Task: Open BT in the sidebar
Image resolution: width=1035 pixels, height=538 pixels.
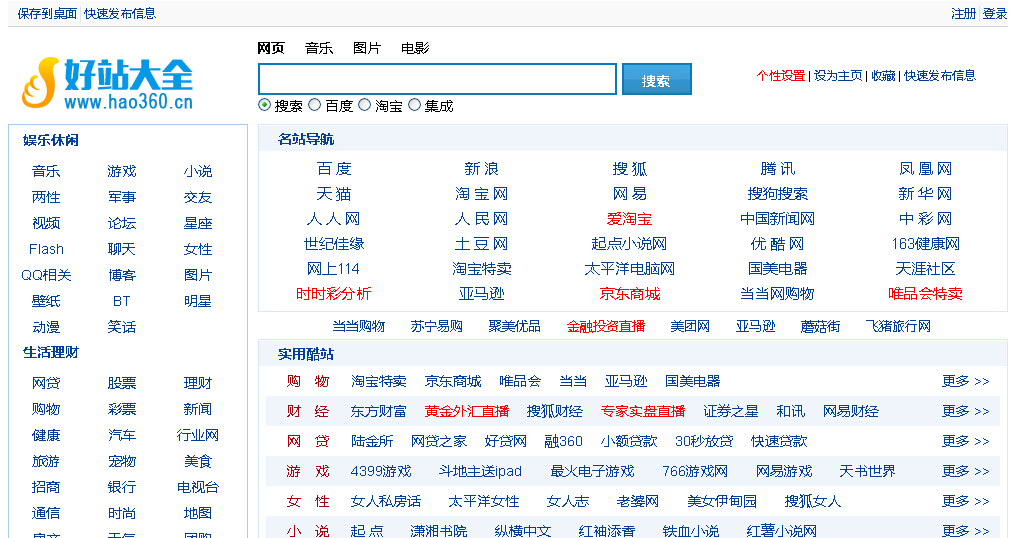Action: (121, 301)
